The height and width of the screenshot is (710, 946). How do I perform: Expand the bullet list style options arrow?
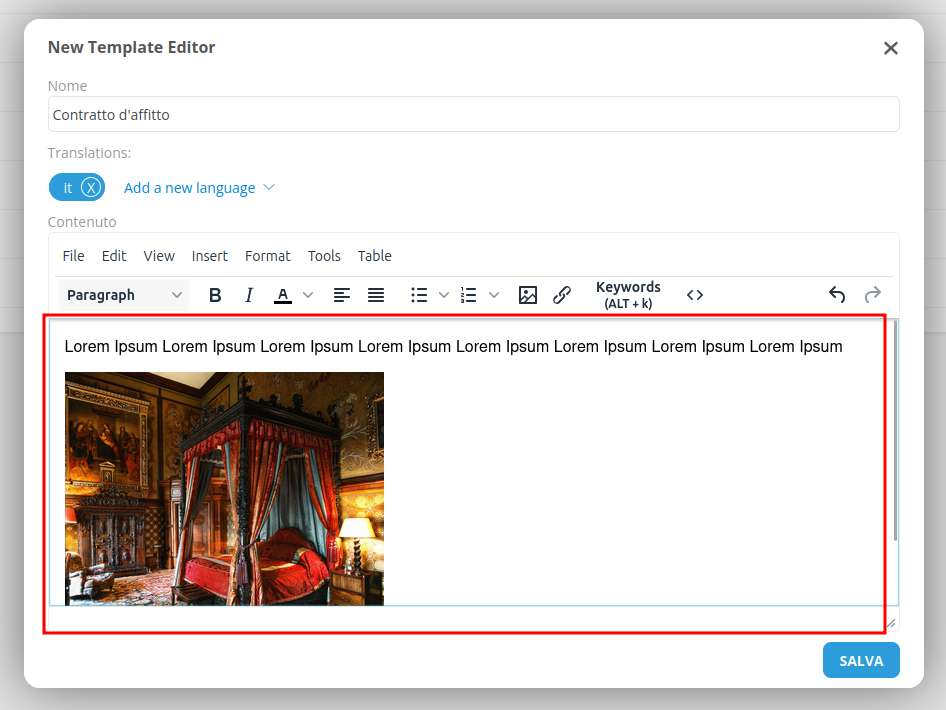click(x=444, y=295)
